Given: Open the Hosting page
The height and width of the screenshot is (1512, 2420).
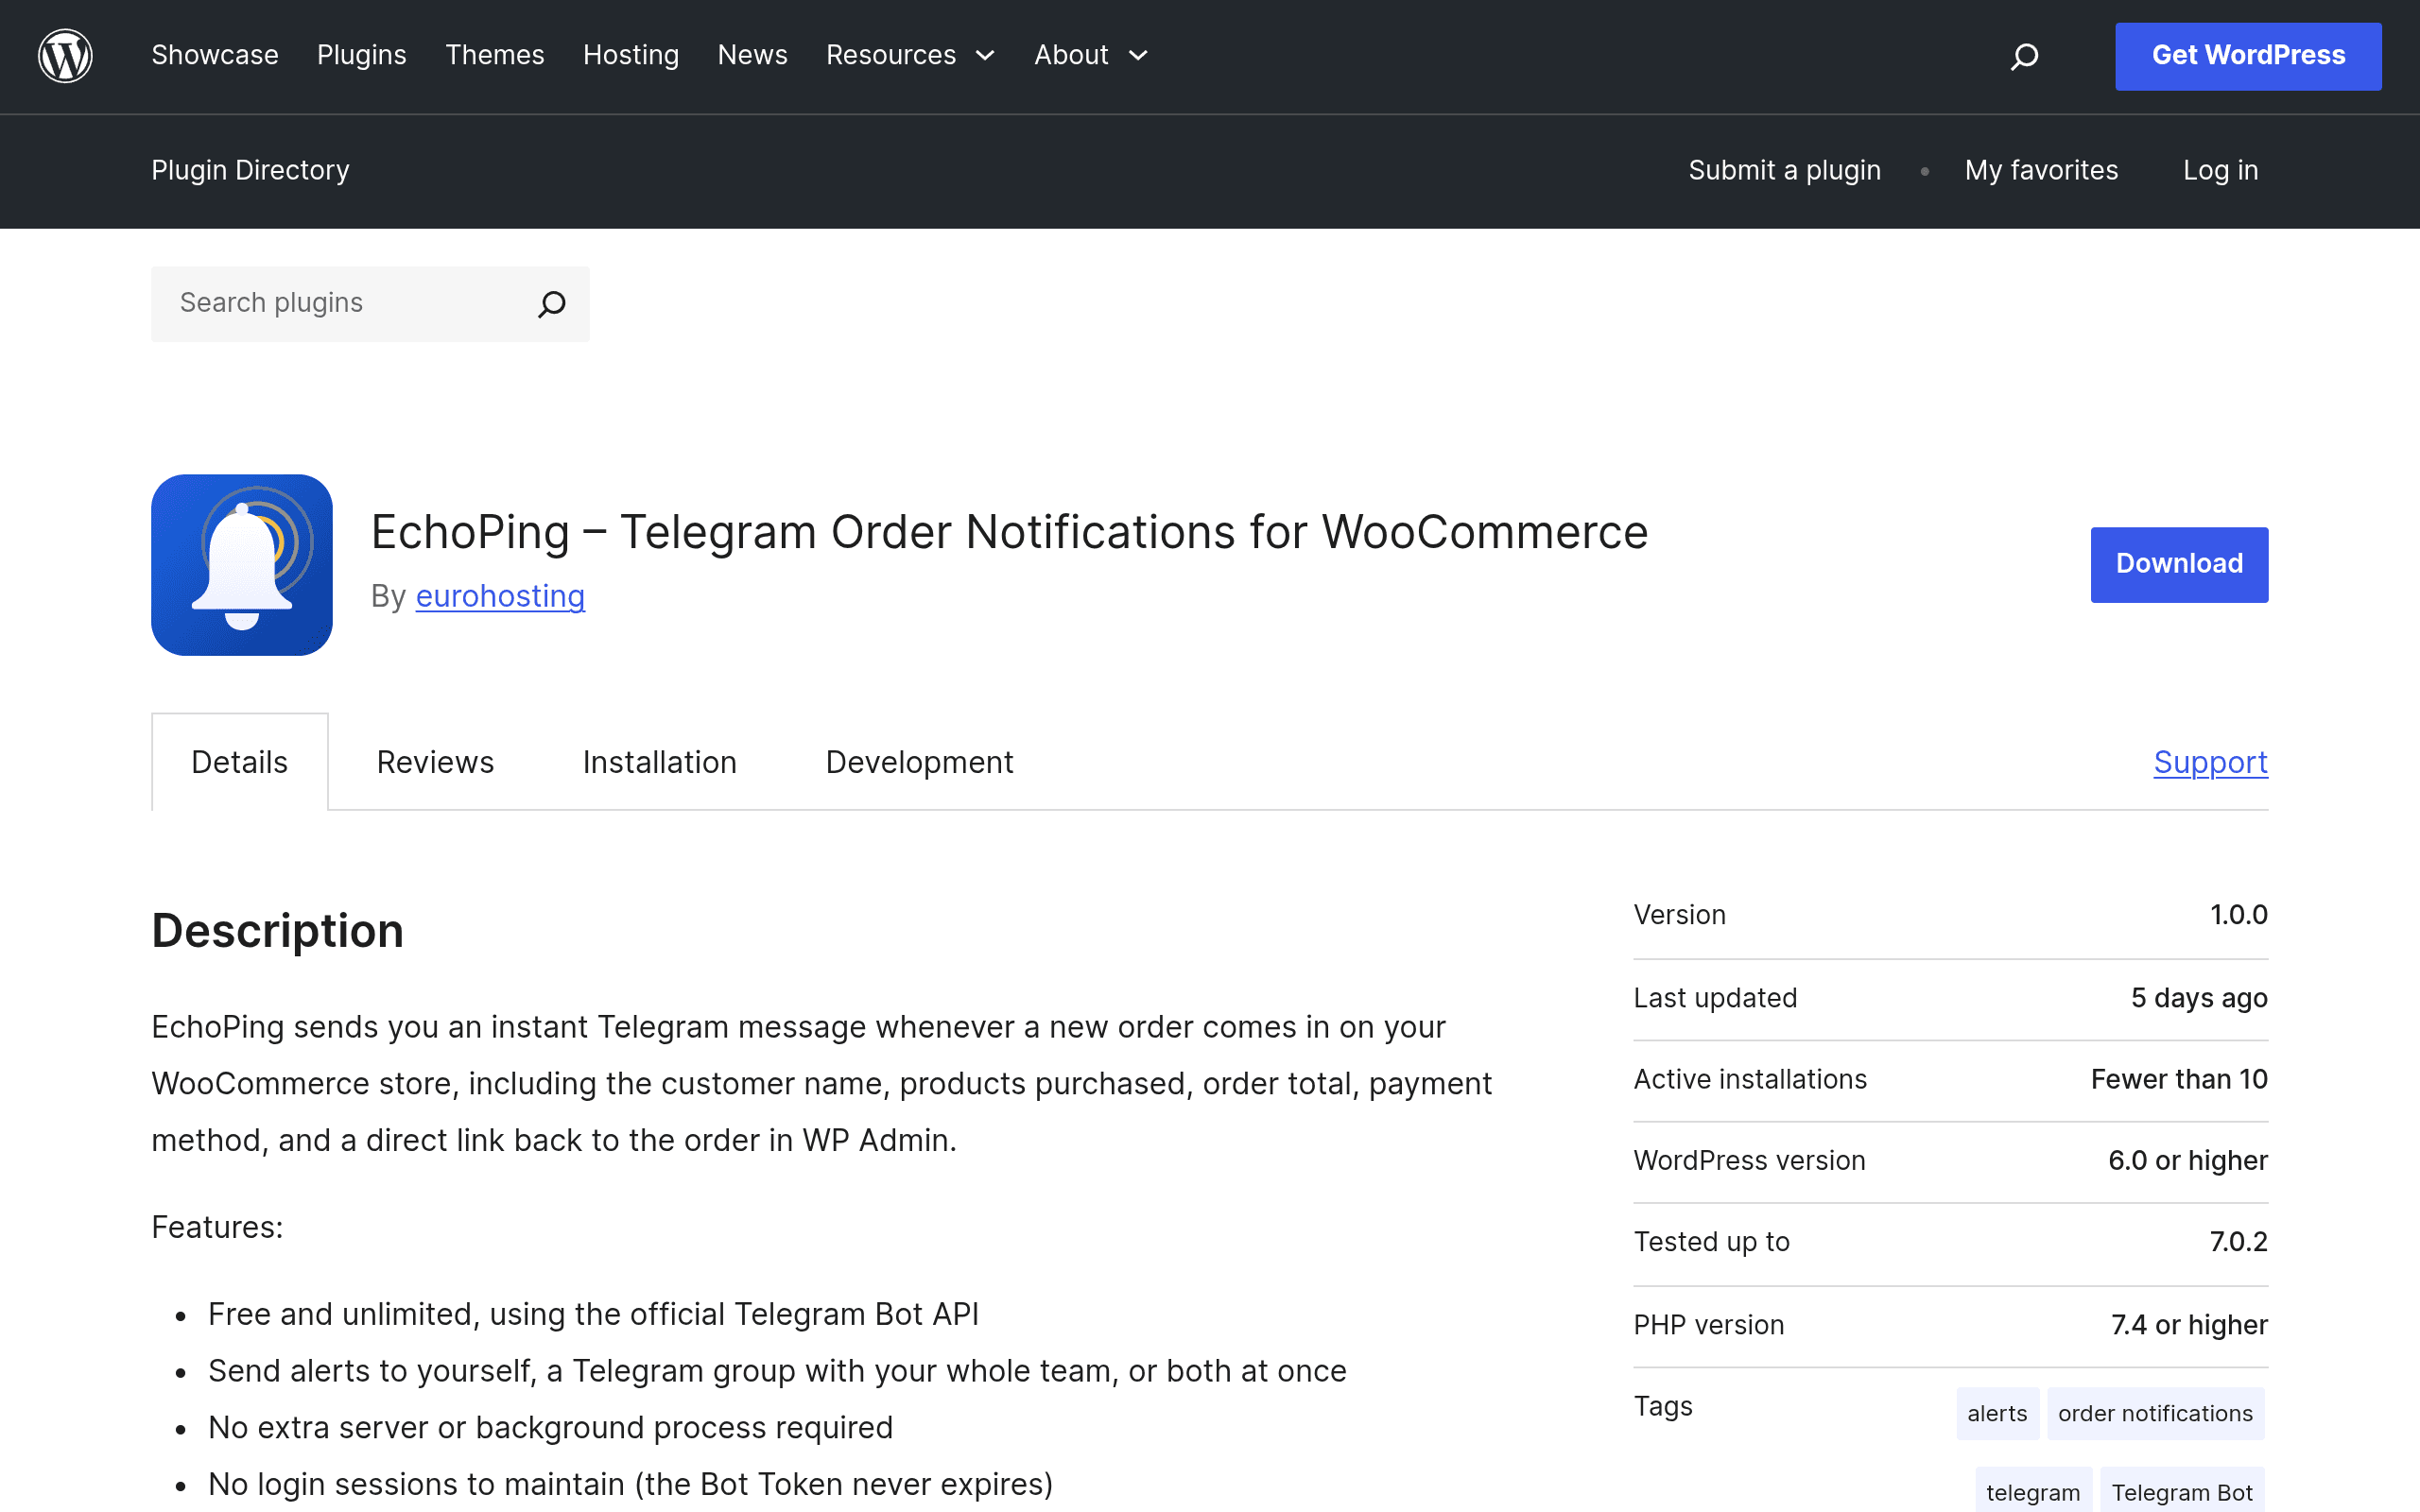Looking at the screenshot, I should point(631,55).
